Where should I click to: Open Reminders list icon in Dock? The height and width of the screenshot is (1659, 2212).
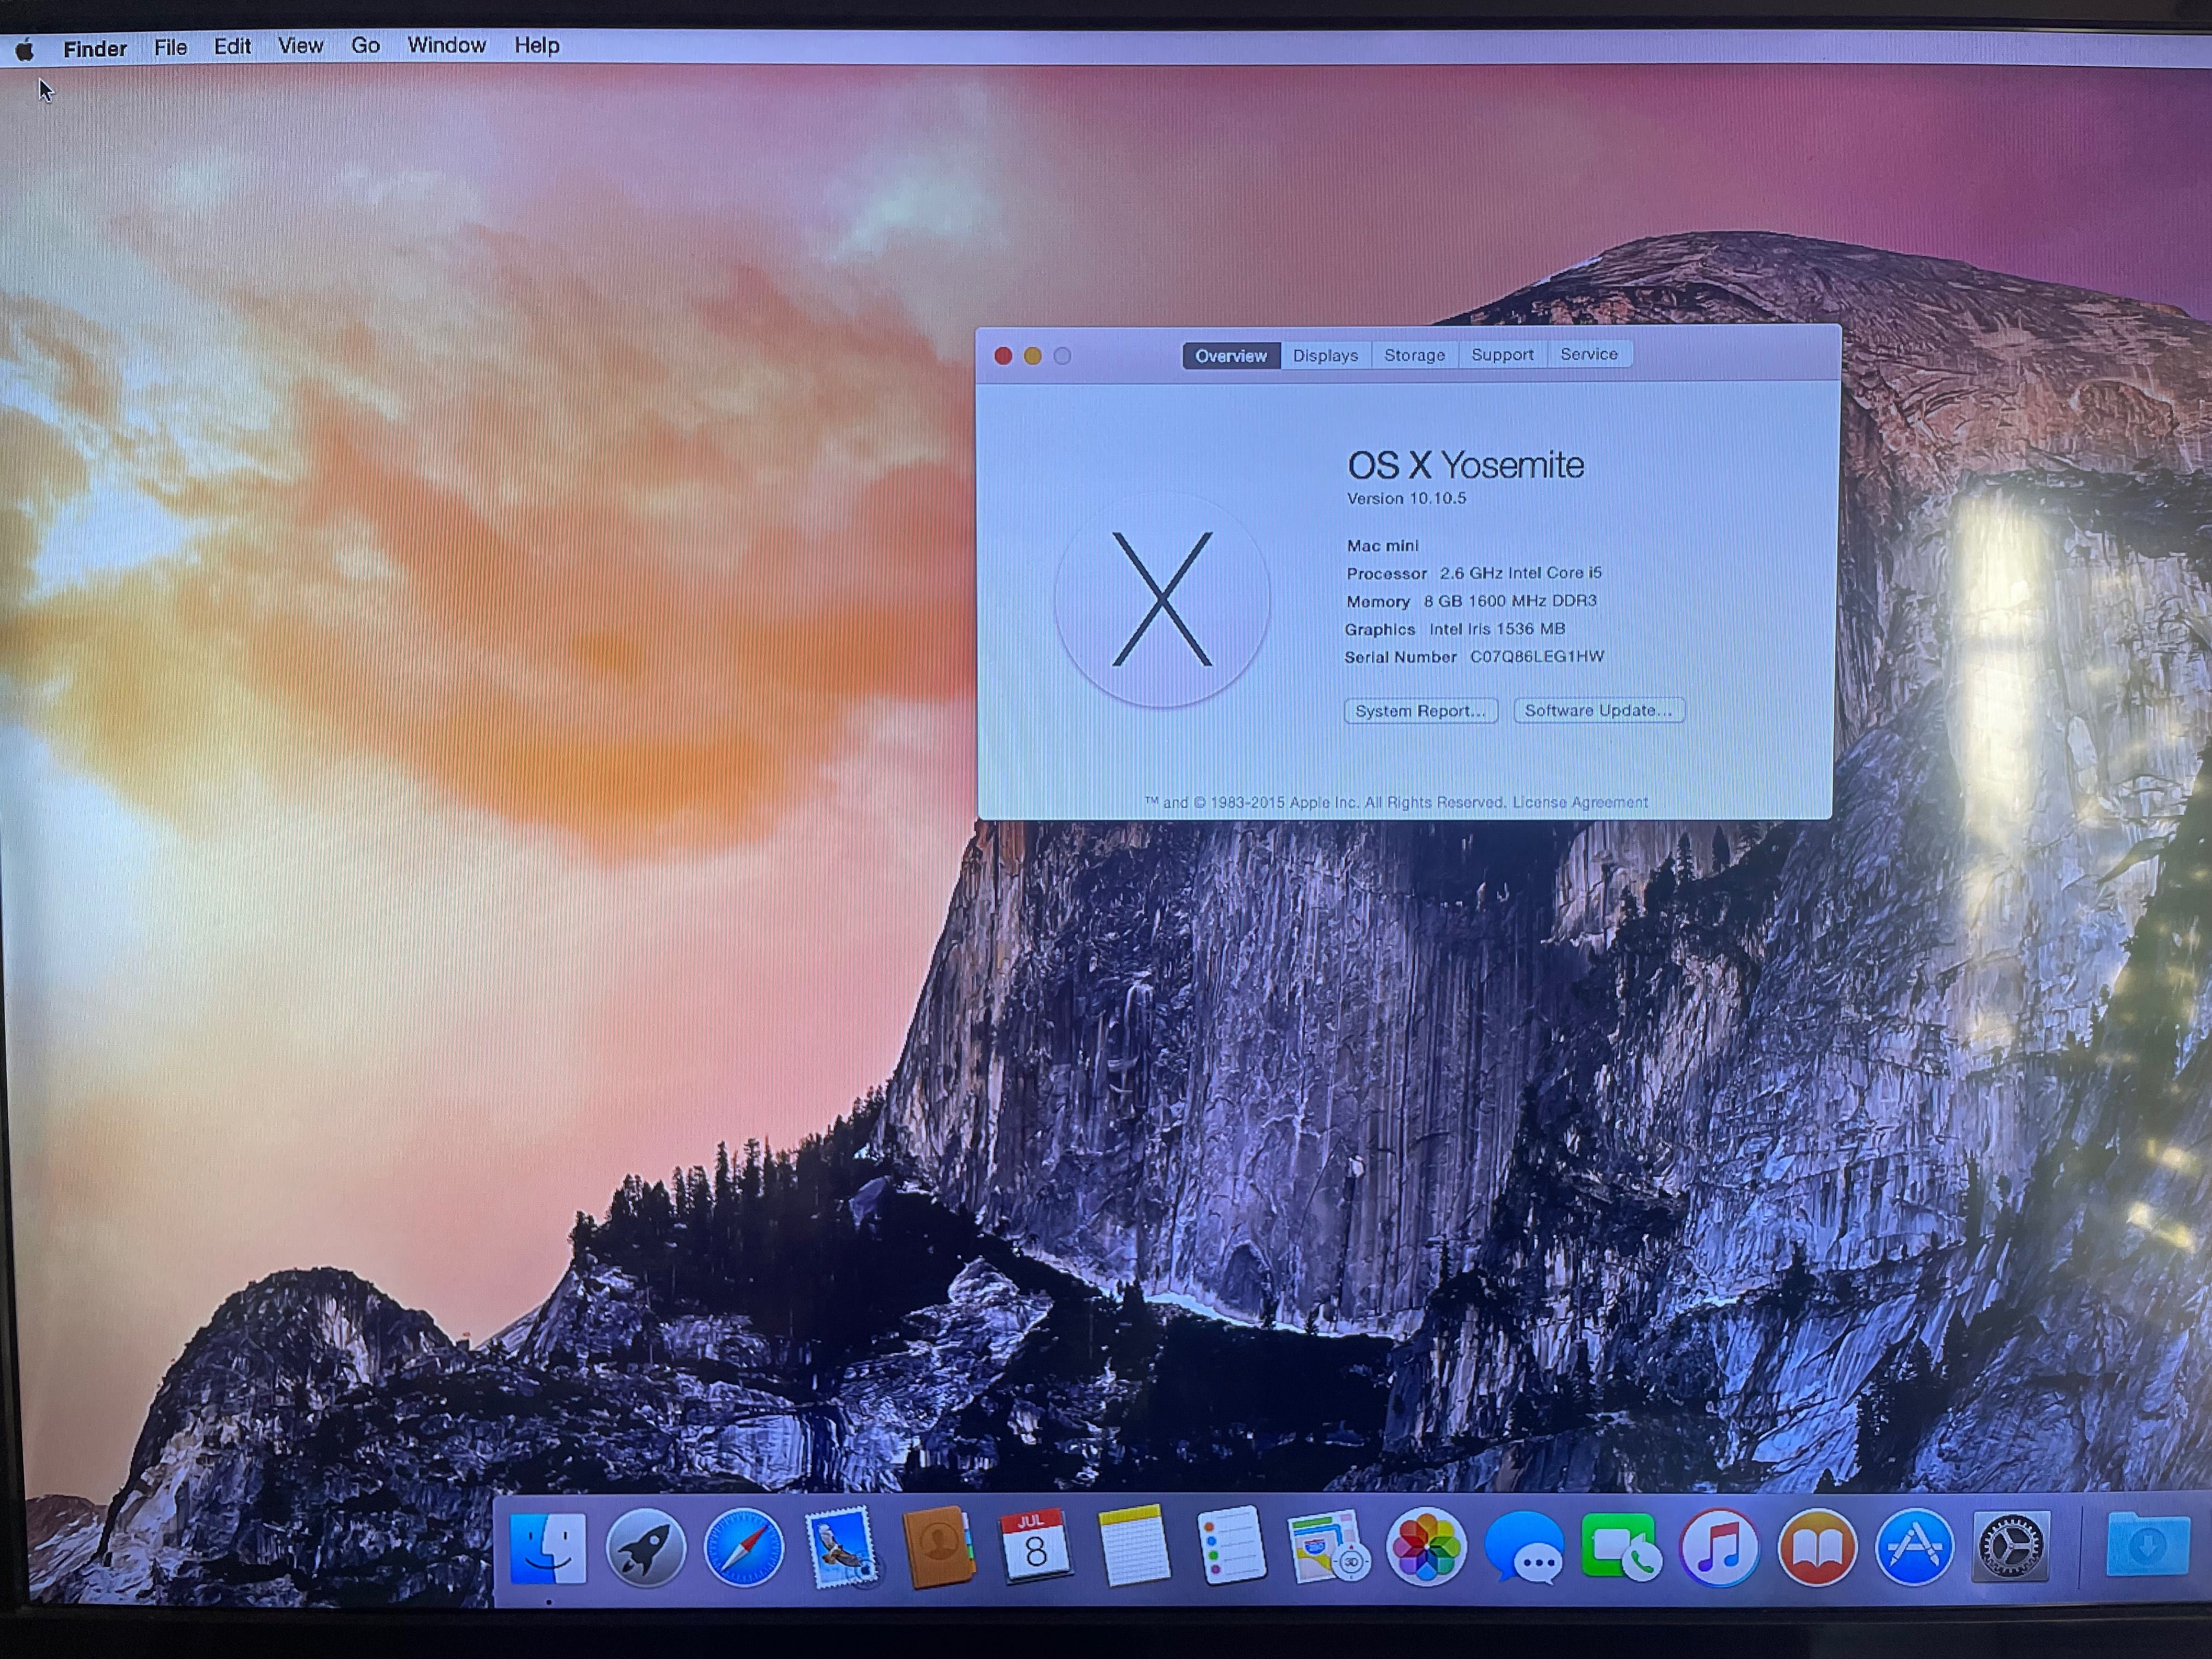(1231, 1546)
